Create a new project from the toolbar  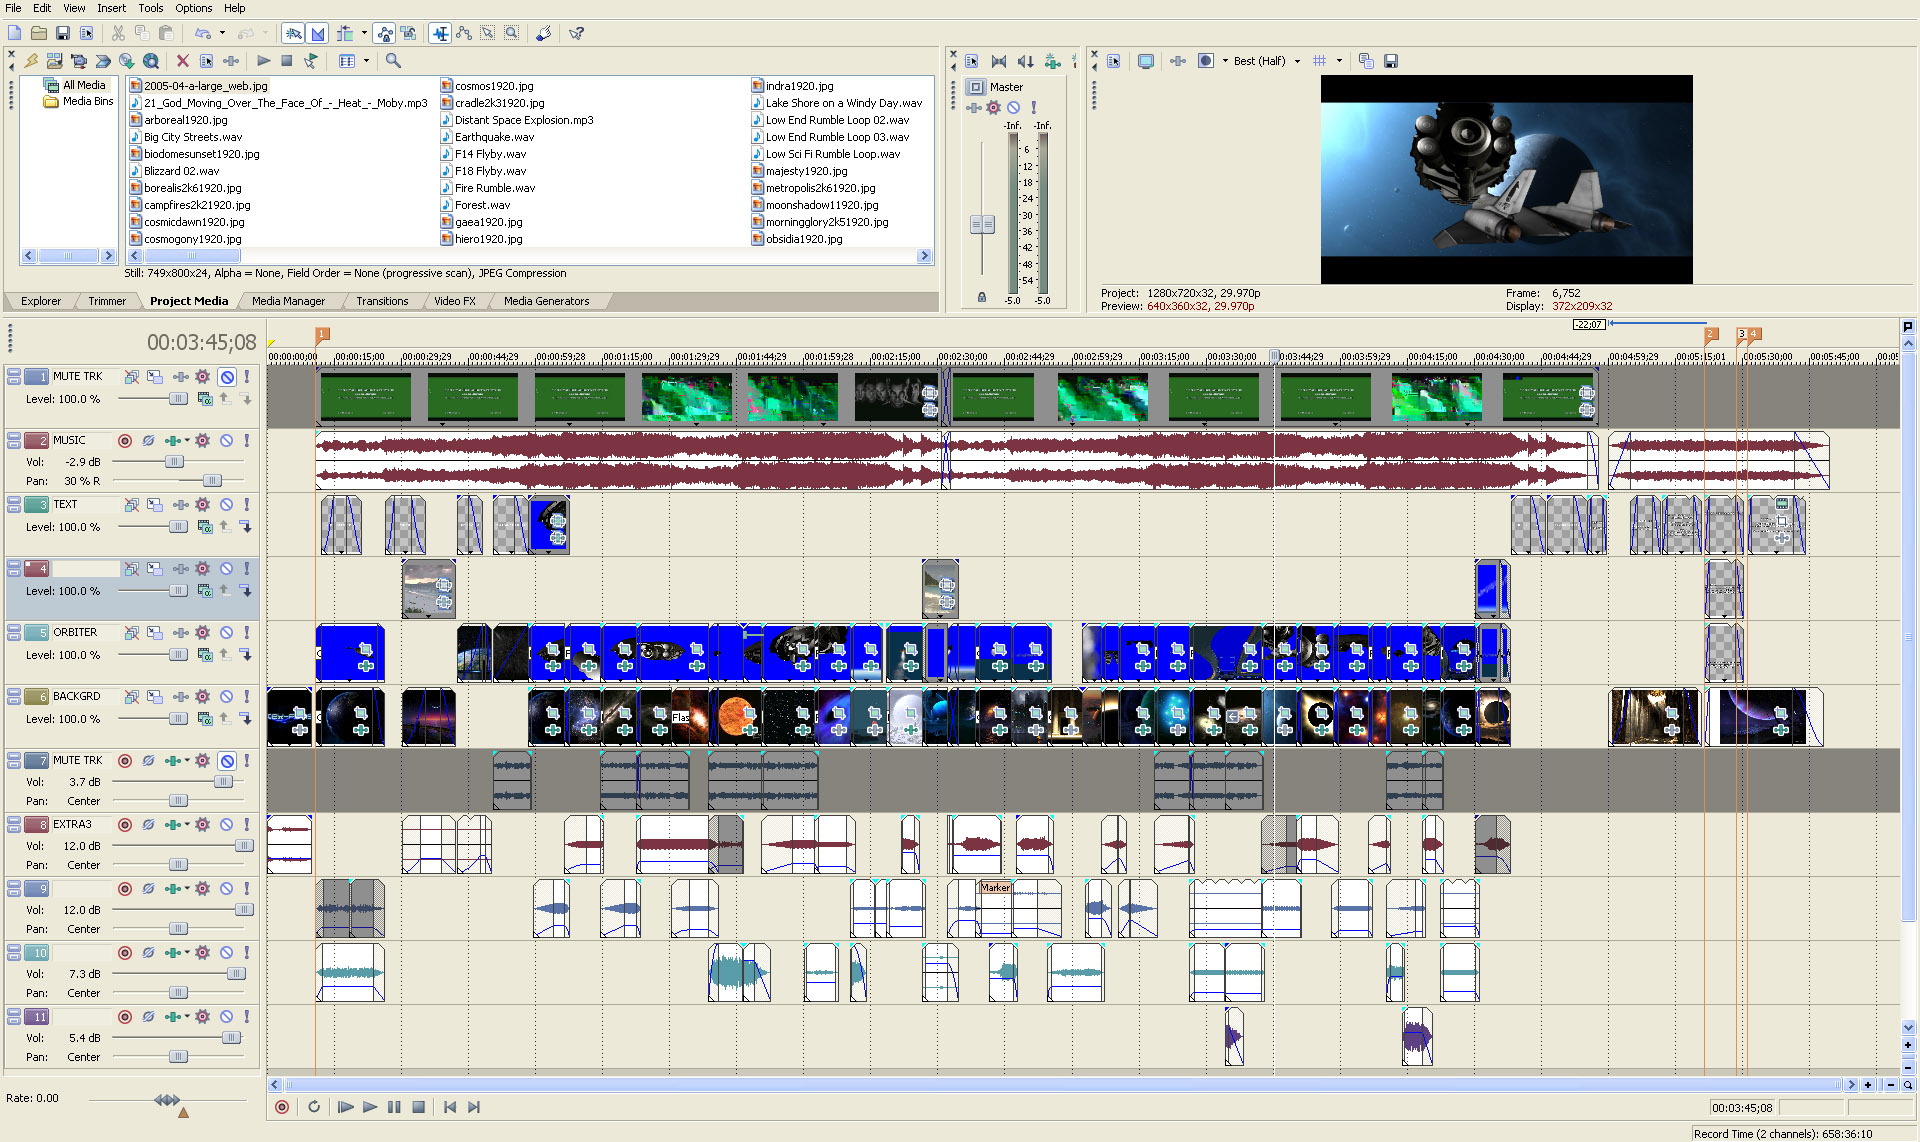[14, 33]
